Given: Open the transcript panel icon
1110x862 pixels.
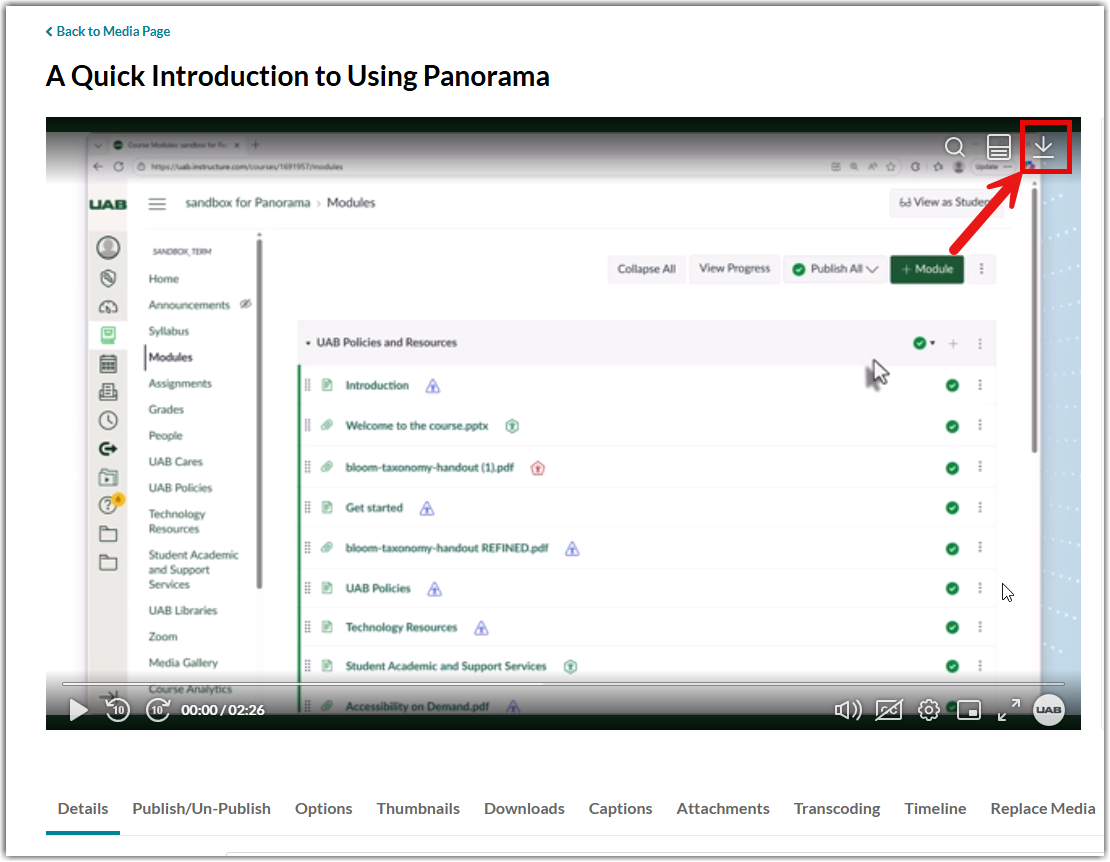Looking at the screenshot, I should click(x=998, y=147).
